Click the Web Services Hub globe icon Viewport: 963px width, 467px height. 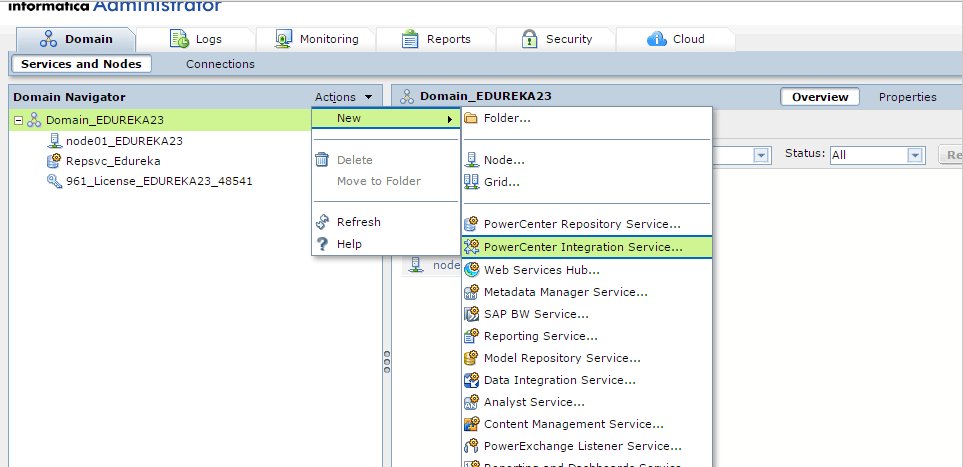tap(471, 269)
